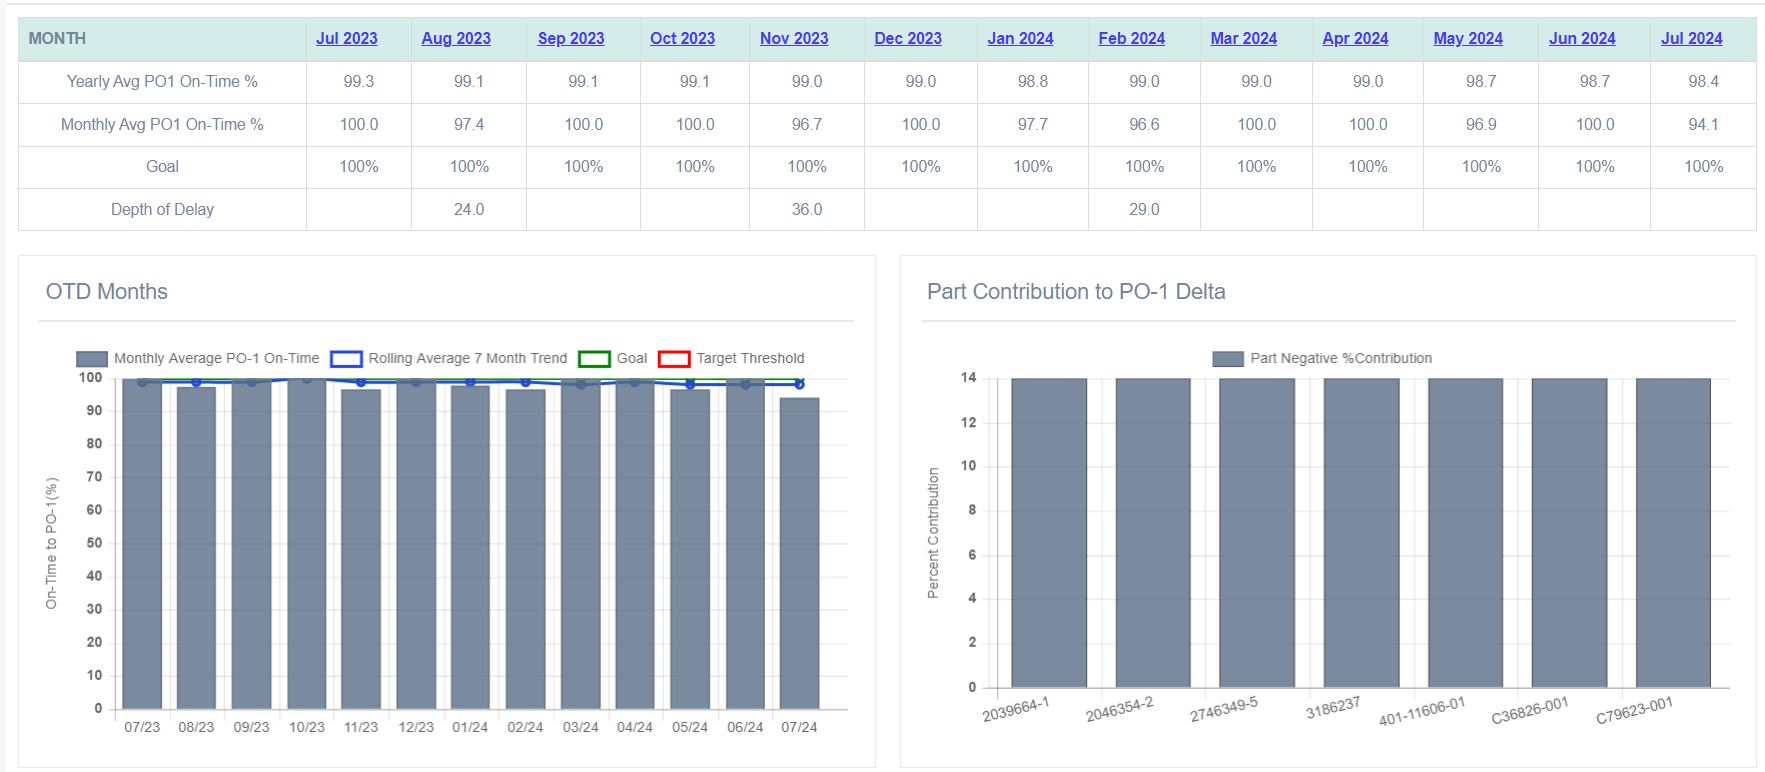Select the Sep 2023 column header
1765x772 pixels.
[x=571, y=38]
